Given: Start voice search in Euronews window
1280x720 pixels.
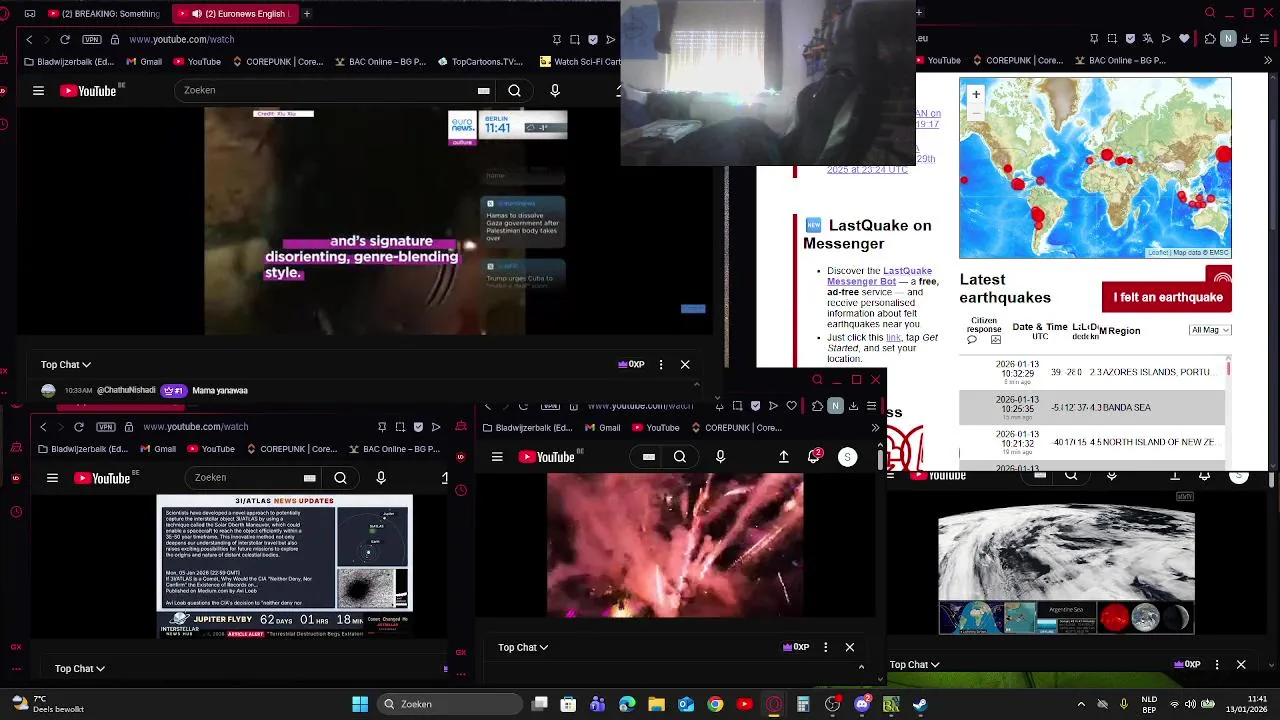Looking at the screenshot, I should [555, 90].
